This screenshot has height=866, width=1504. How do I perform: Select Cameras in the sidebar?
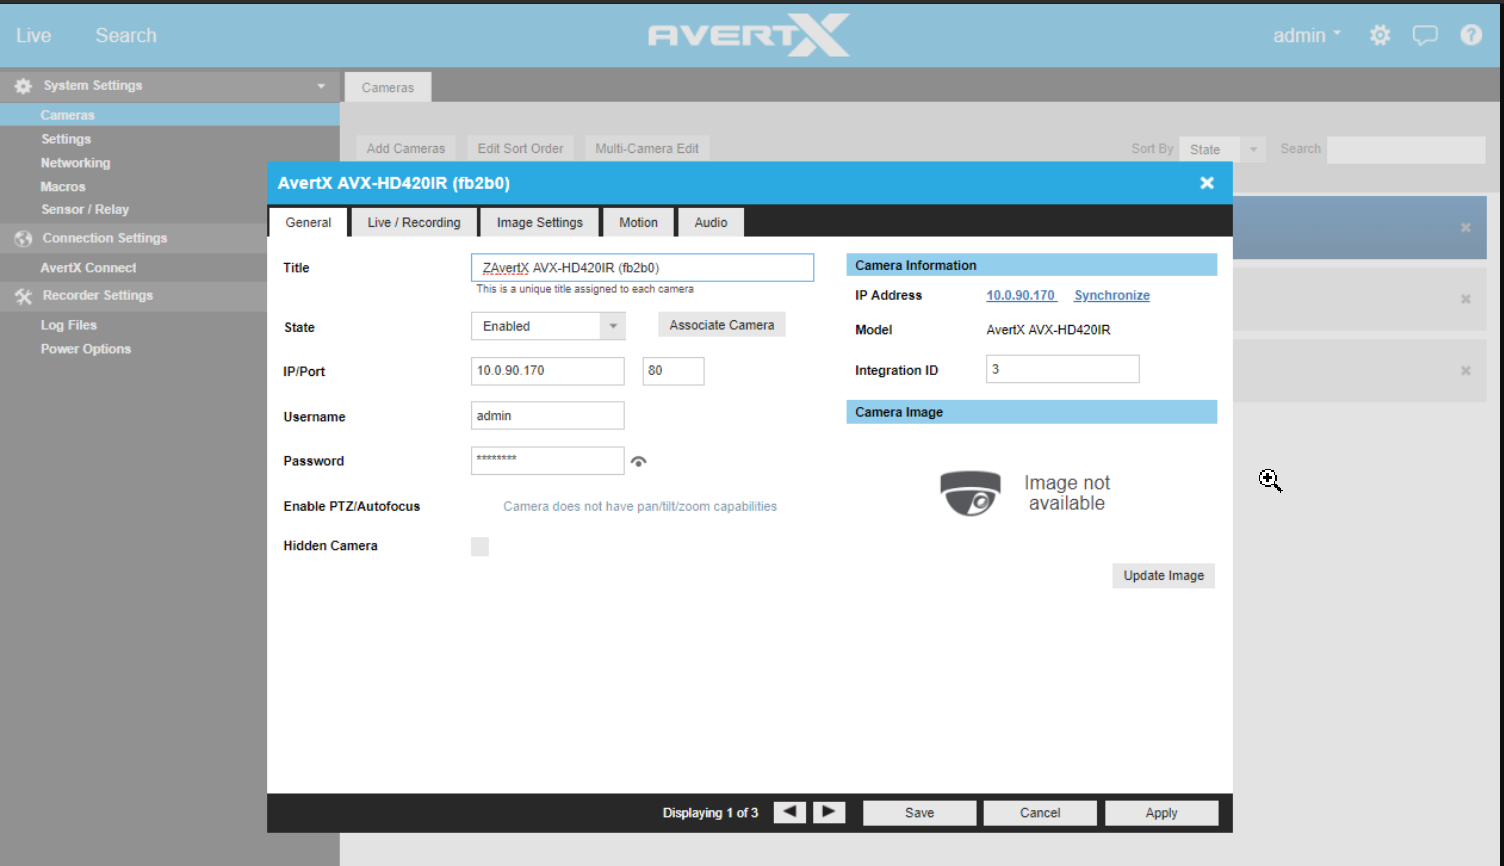point(68,115)
